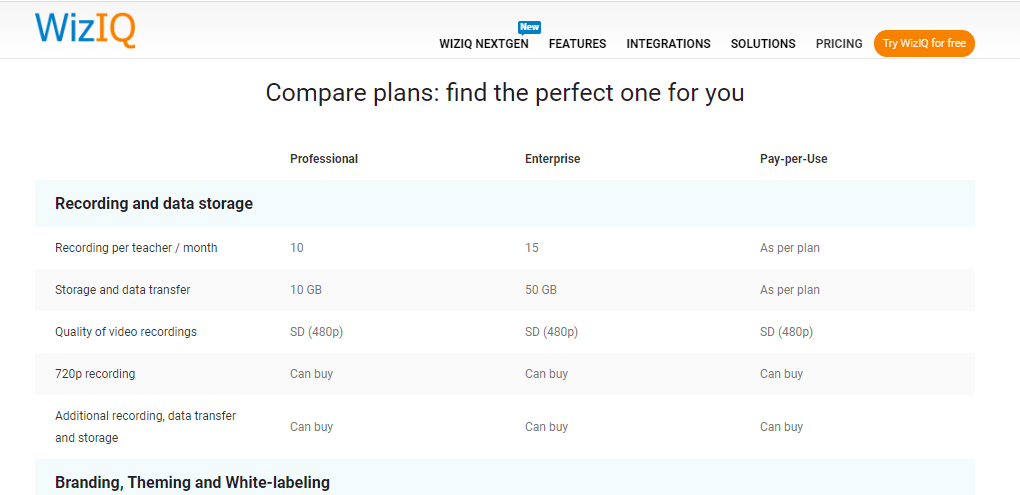Screen dimensions: 1020x495
Task: Open the WIZIQ NEXTGEN menu item
Action: [x=484, y=44]
